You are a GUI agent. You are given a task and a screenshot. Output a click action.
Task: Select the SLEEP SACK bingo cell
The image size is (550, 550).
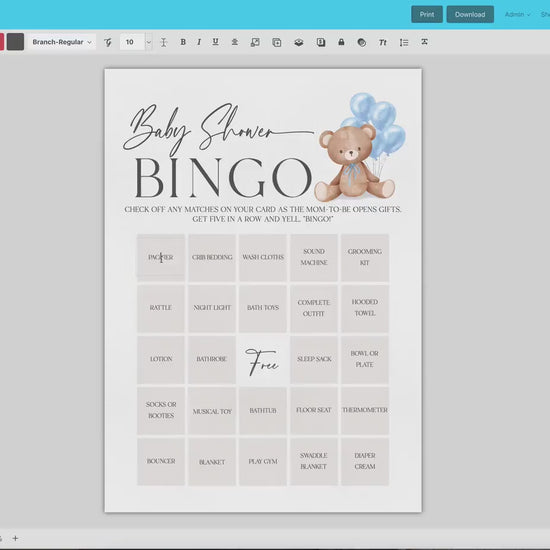(314, 360)
